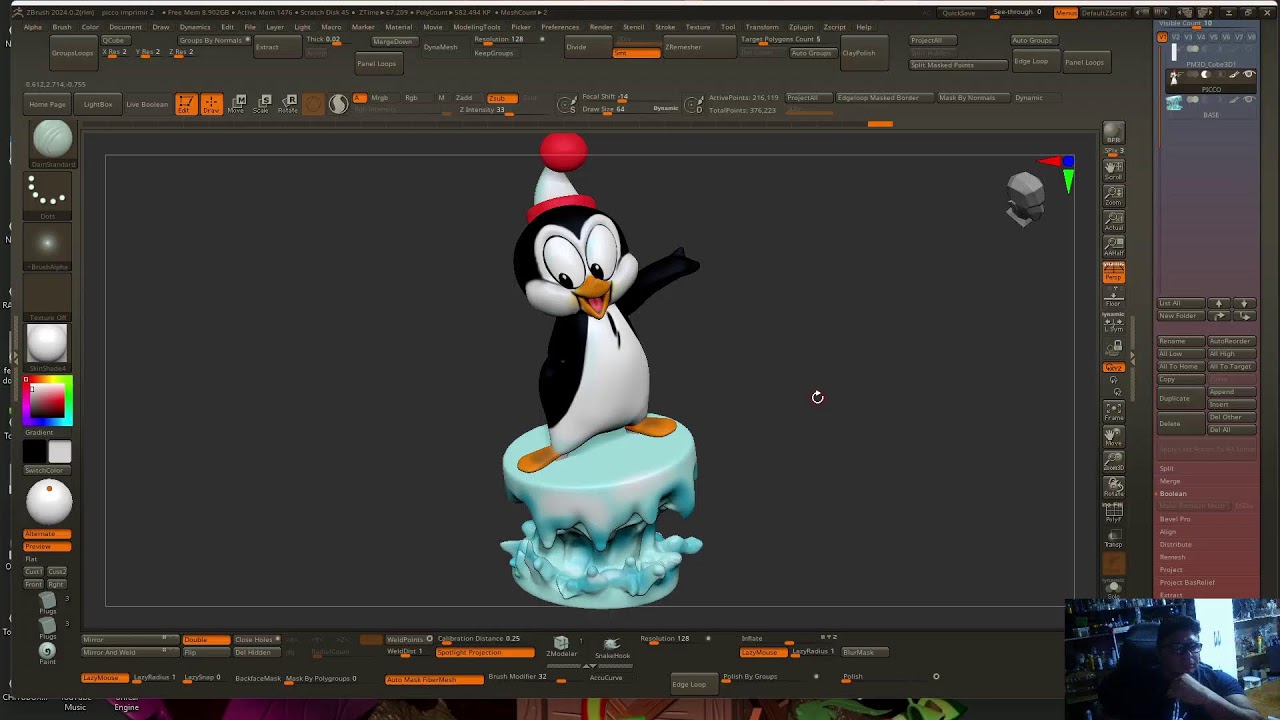Toggle Perspective view (Persp) button

tap(1113, 271)
